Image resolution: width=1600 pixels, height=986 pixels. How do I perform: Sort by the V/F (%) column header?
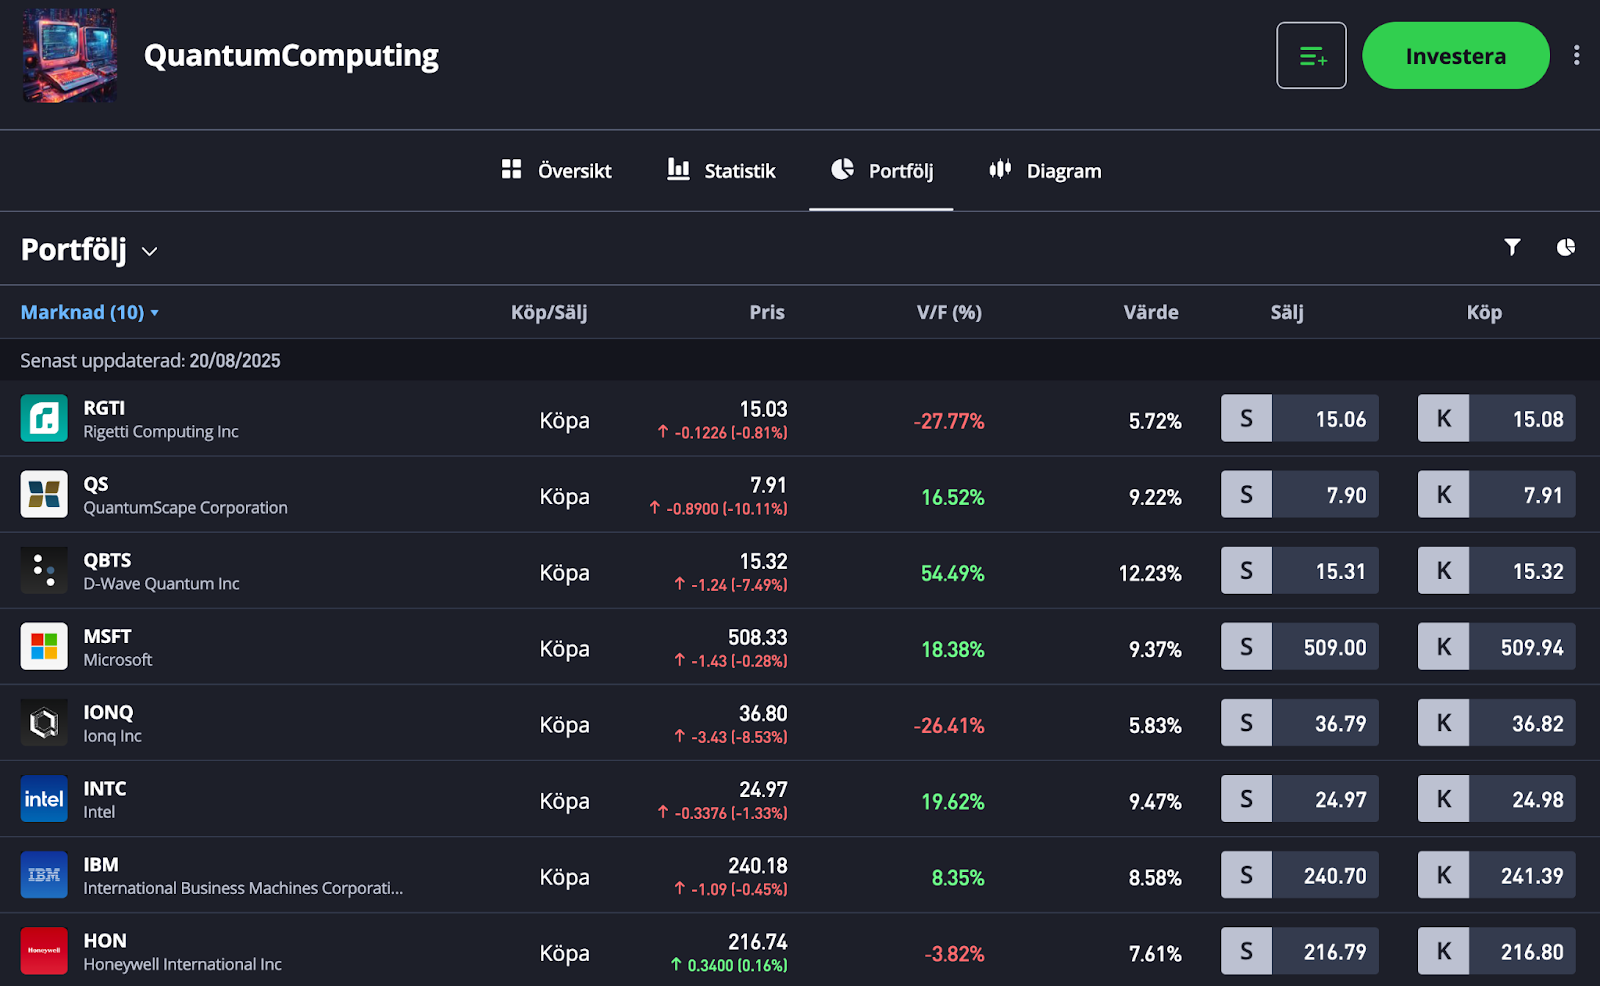(x=948, y=313)
